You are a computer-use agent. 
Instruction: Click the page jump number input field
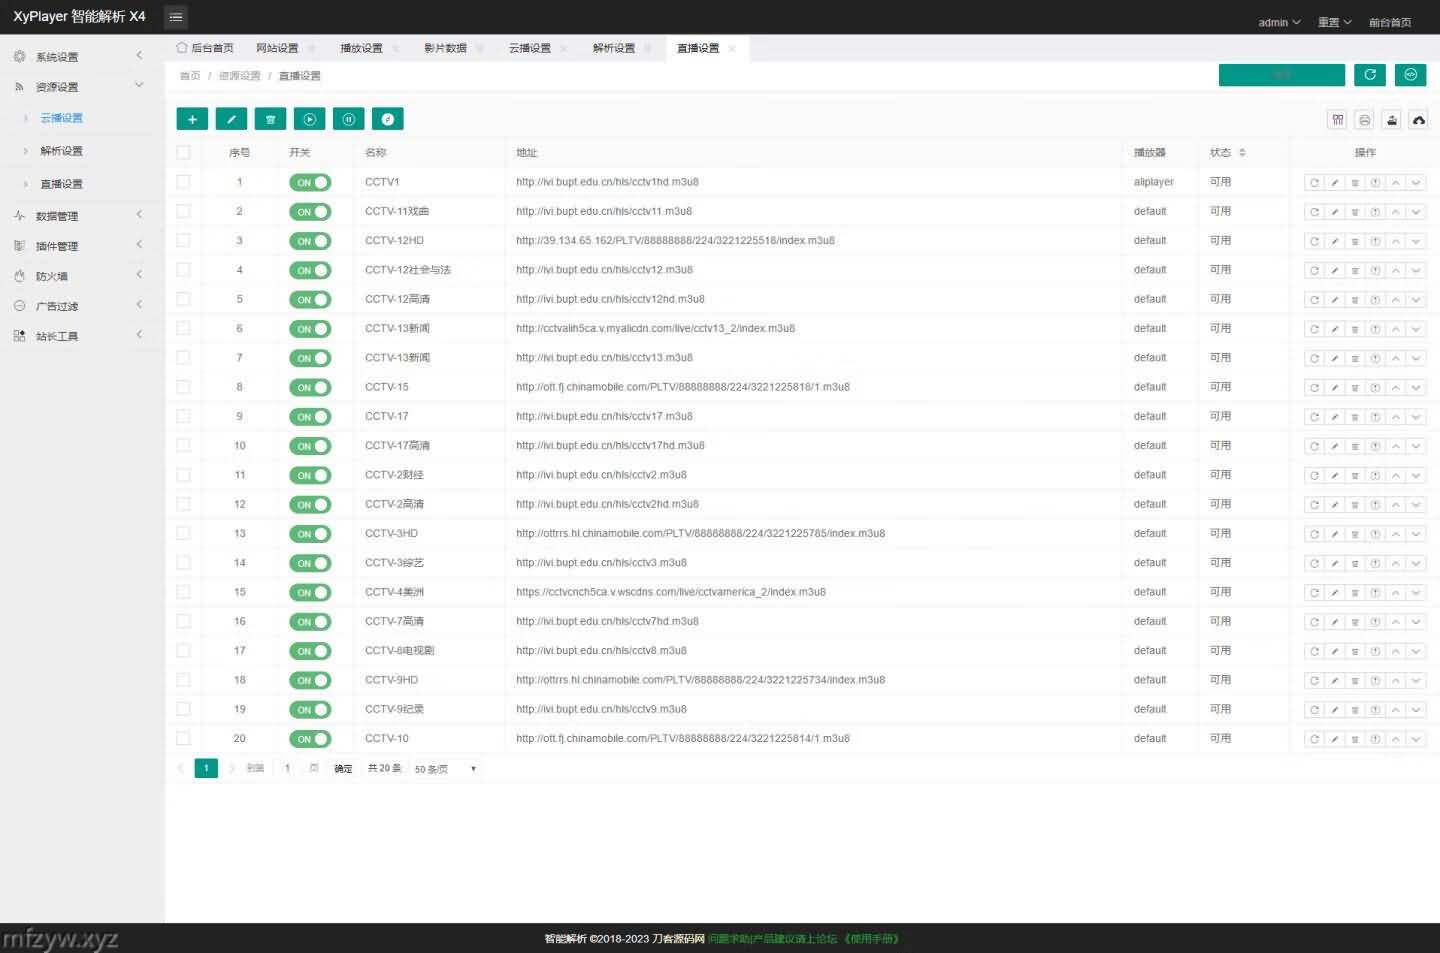[x=288, y=769]
